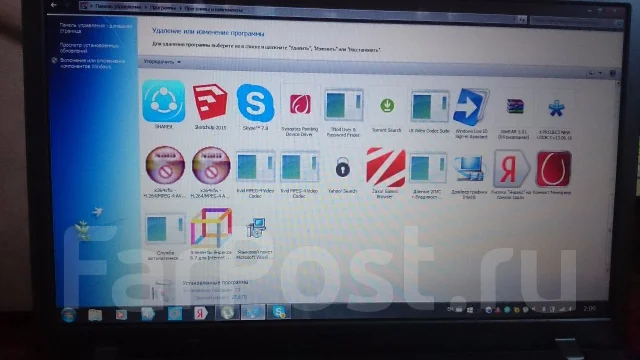Click the Back arrow in the window
Image resolution: width=640 pixels, height=360 pixels.
click(x=53, y=5)
